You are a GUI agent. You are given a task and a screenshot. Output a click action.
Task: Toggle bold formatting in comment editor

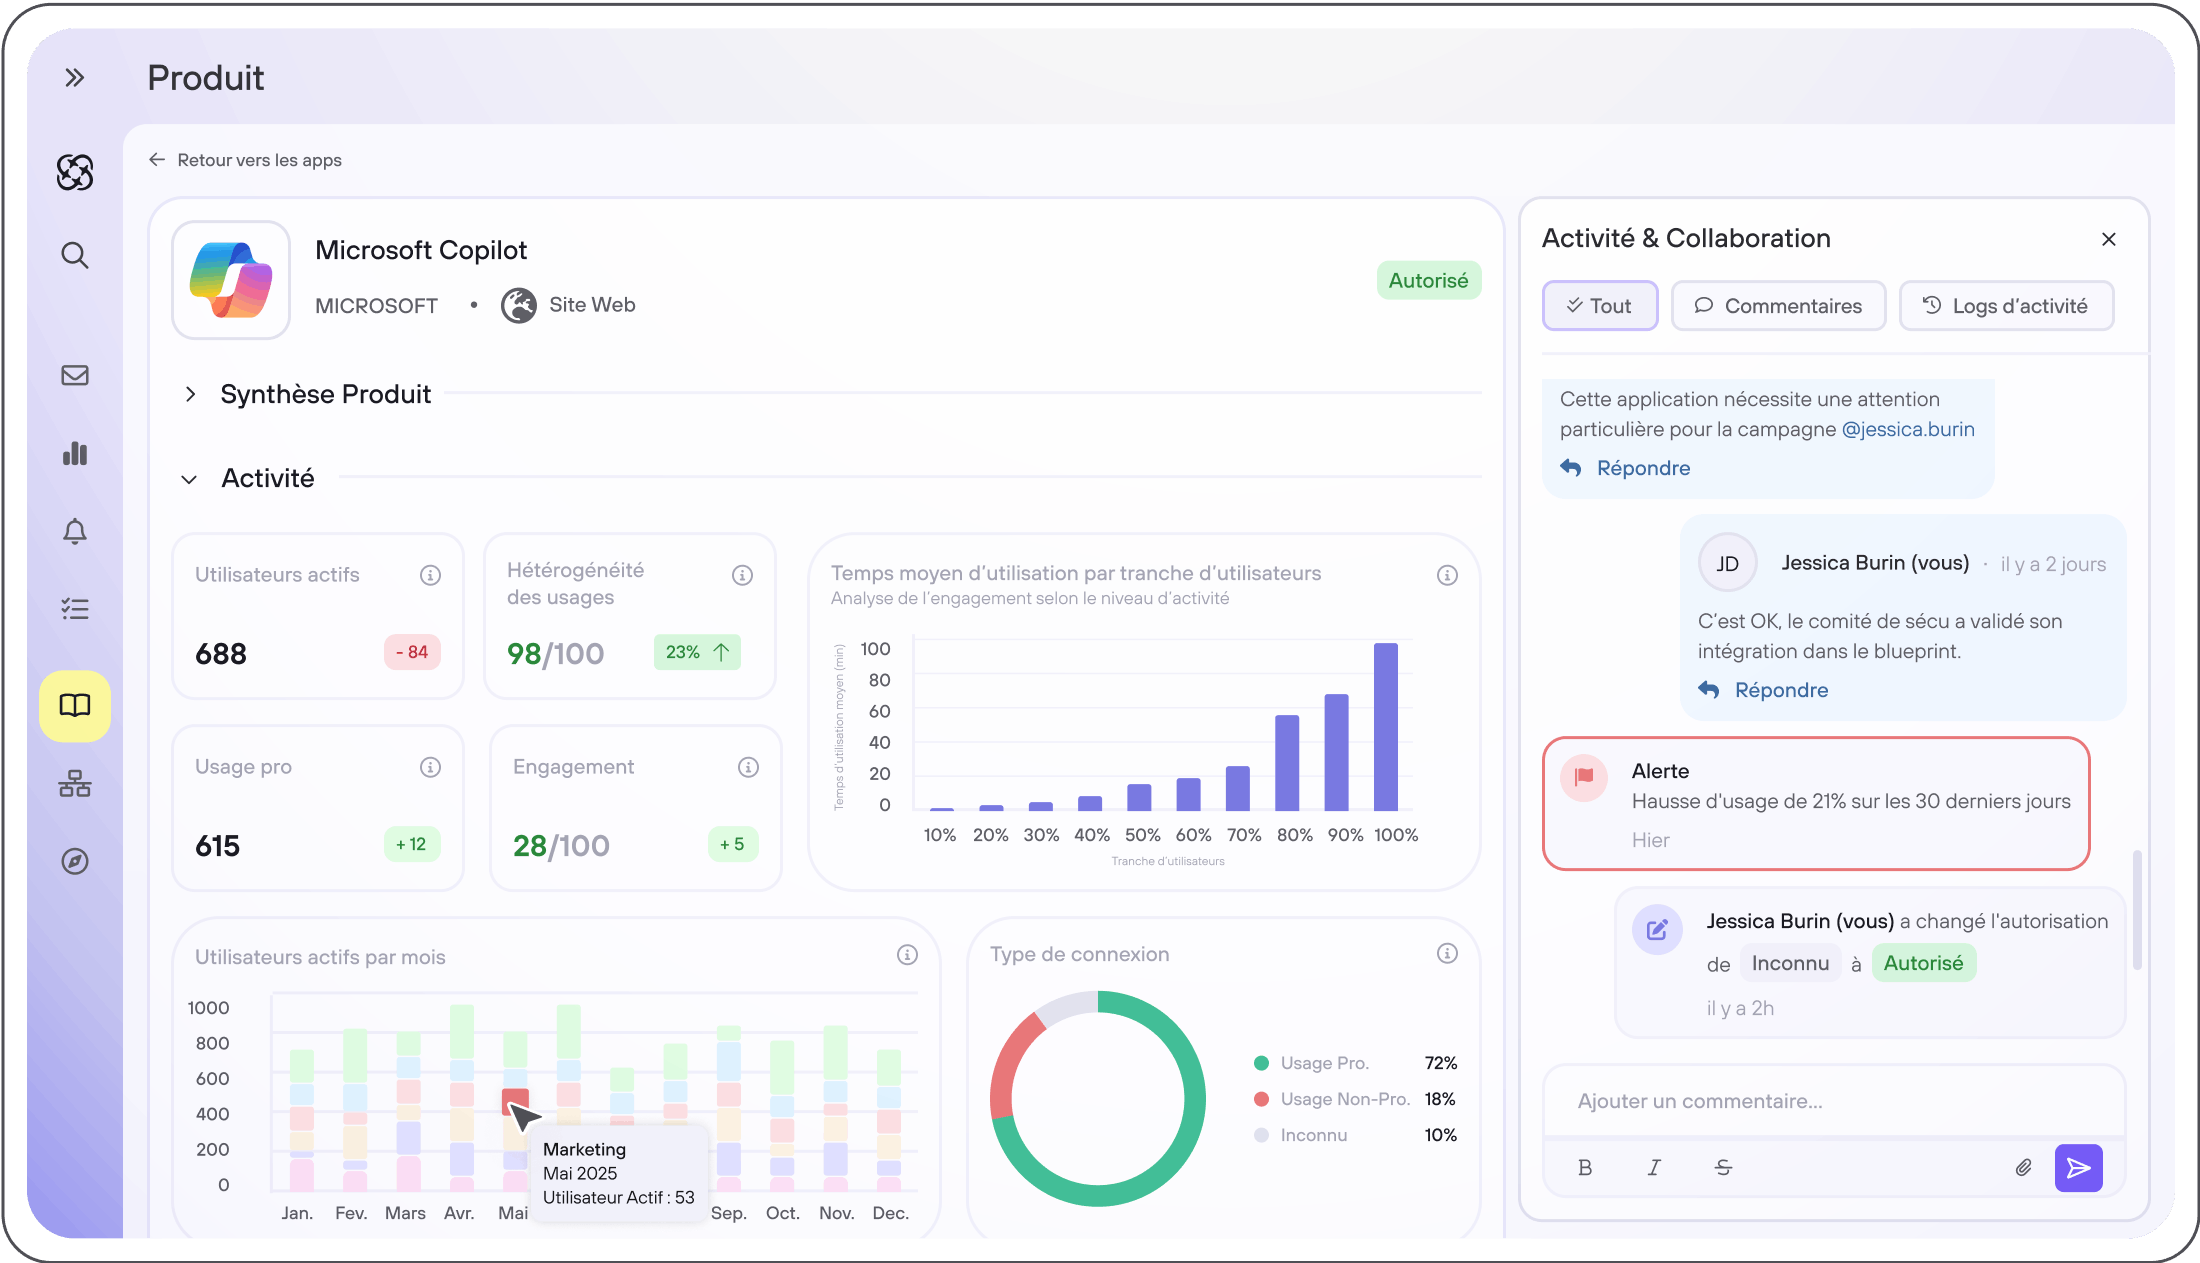pyautogui.click(x=1585, y=1167)
